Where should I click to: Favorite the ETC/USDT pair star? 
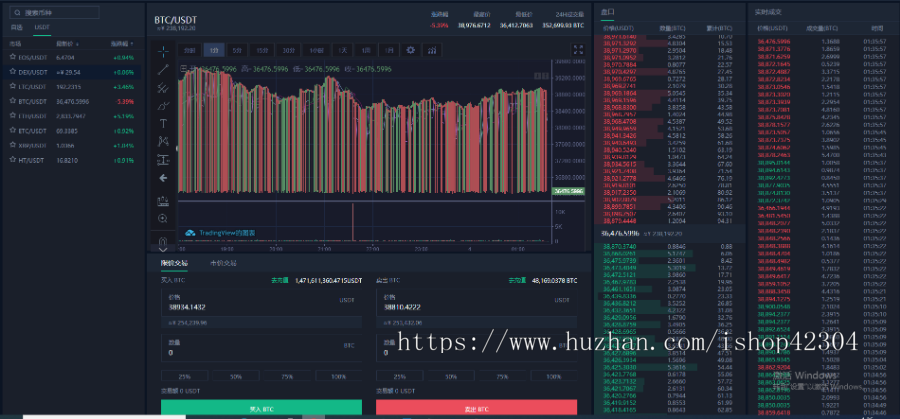[13, 131]
